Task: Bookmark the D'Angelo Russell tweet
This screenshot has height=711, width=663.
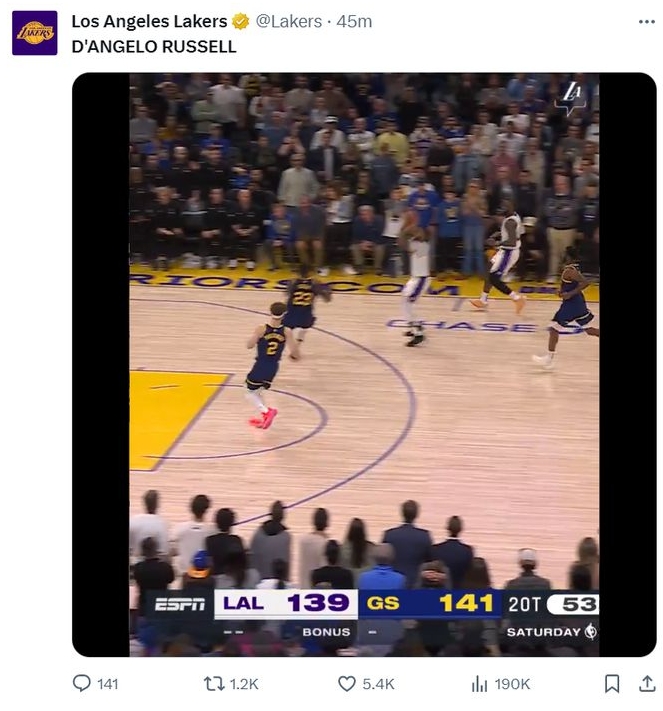Action: [612, 683]
